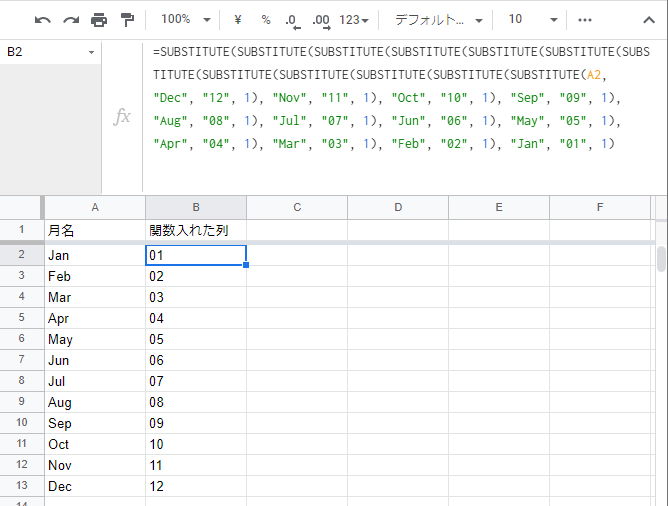Viewport: 668px width, 506px height.
Task: Select column C header
Action: pos(297,207)
